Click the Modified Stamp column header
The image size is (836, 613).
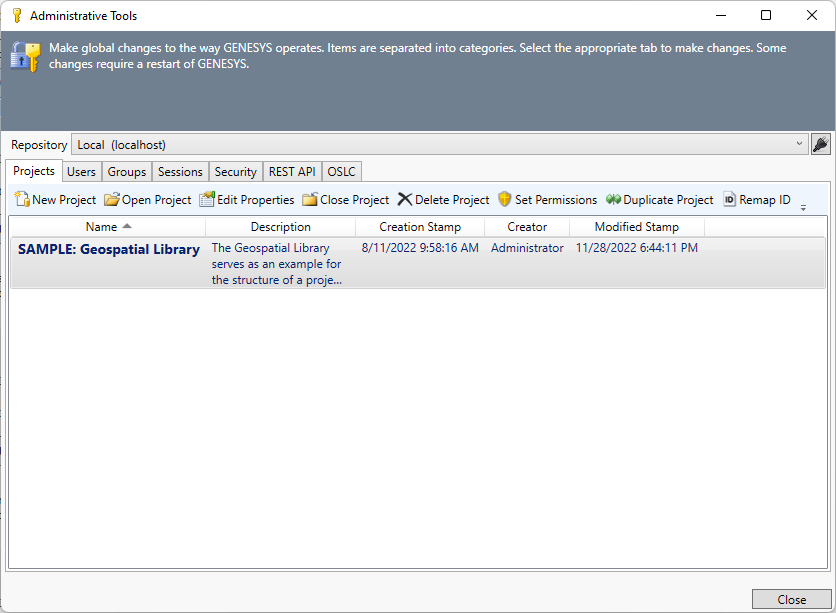pos(636,227)
